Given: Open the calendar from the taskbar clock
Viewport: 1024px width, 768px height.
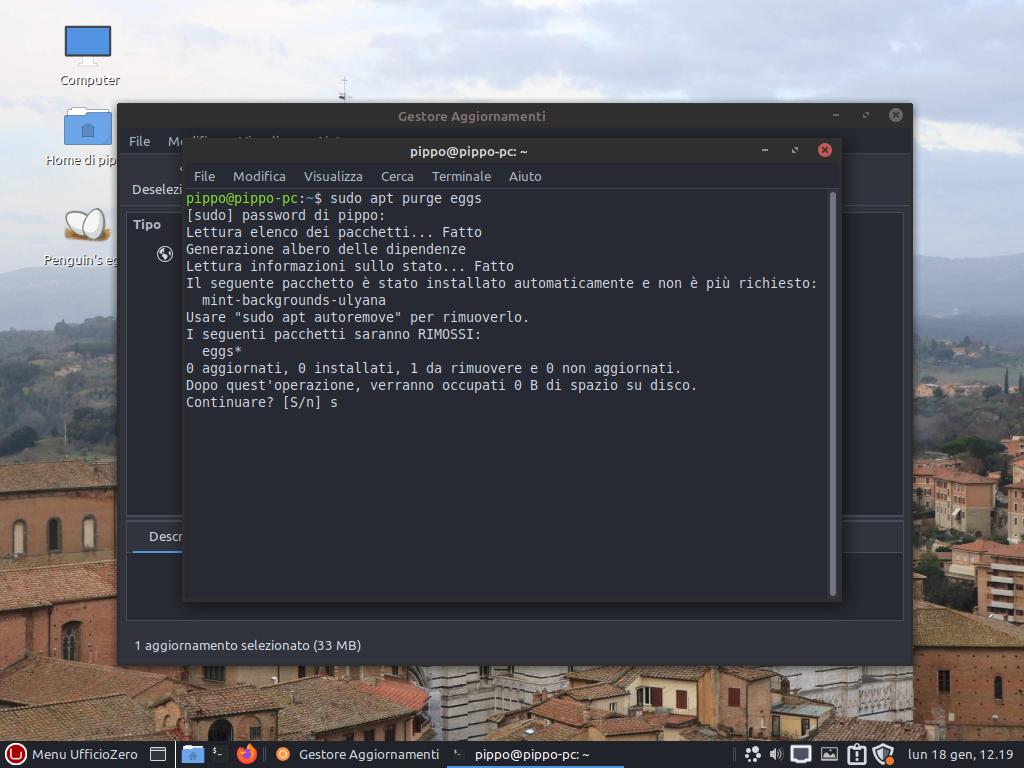Looking at the screenshot, I should click(960, 754).
